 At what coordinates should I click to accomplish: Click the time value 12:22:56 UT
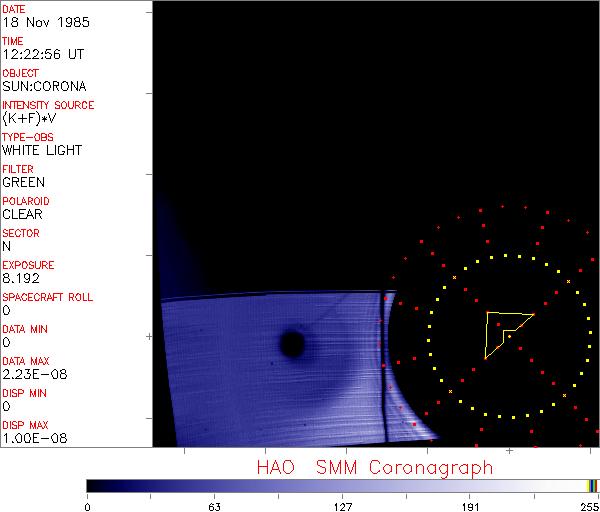coord(42,54)
